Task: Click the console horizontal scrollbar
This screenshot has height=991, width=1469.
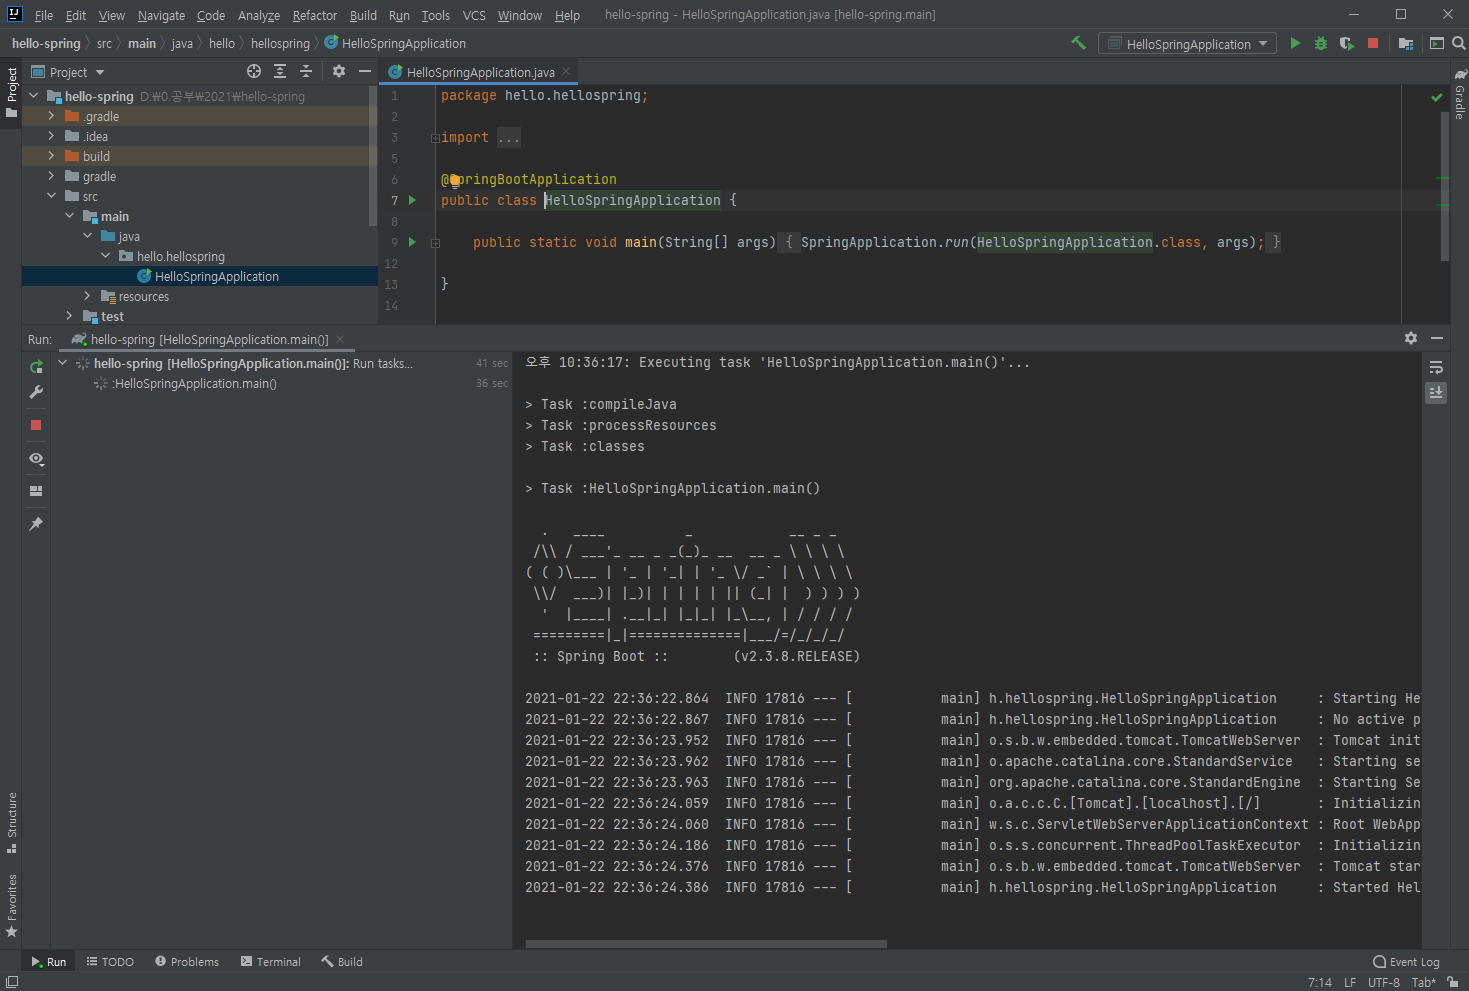Action: pyautogui.click(x=706, y=943)
